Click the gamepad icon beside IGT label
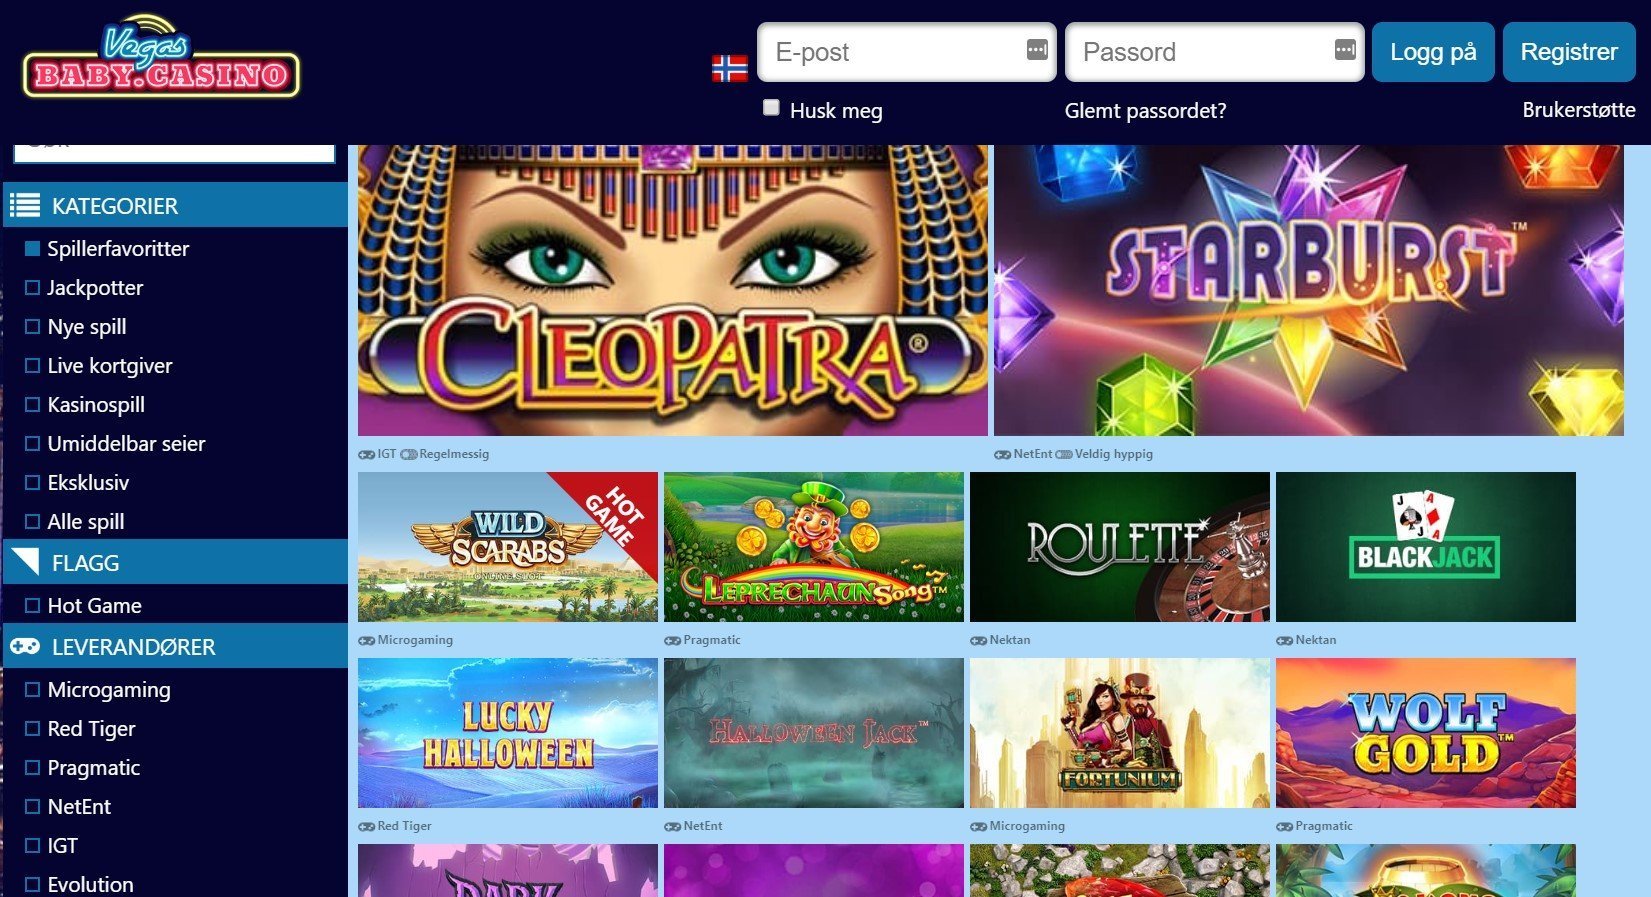This screenshot has height=897, width=1651. tap(367, 454)
